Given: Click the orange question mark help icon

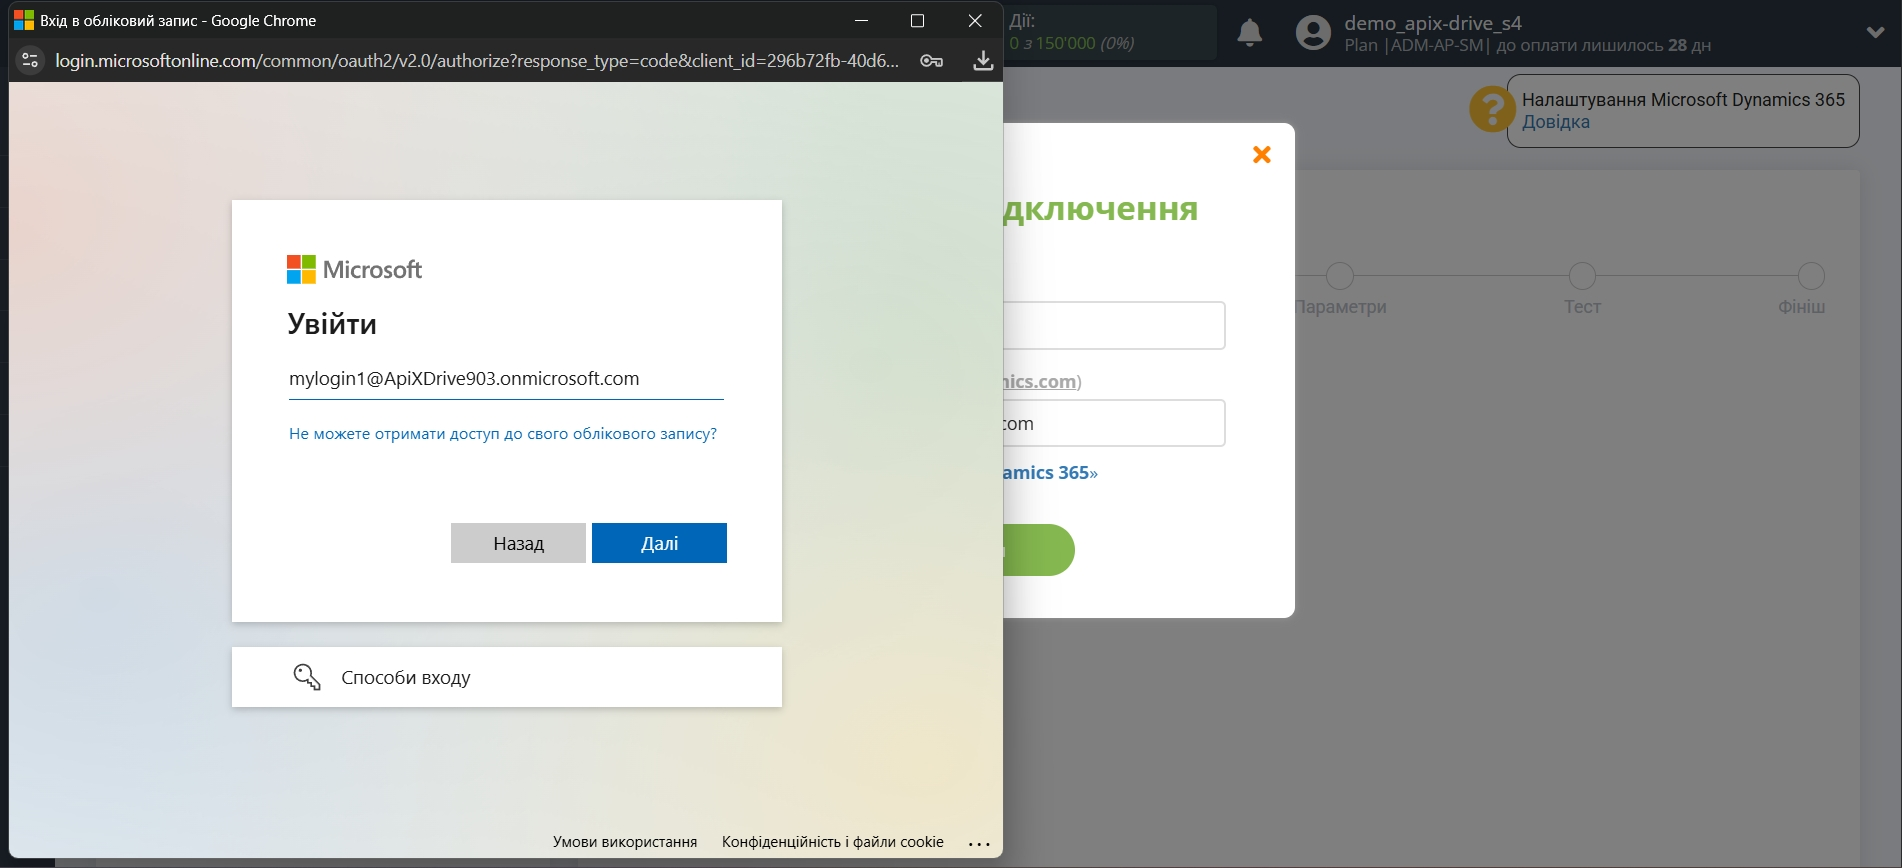Looking at the screenshot, I should 1492,109.
